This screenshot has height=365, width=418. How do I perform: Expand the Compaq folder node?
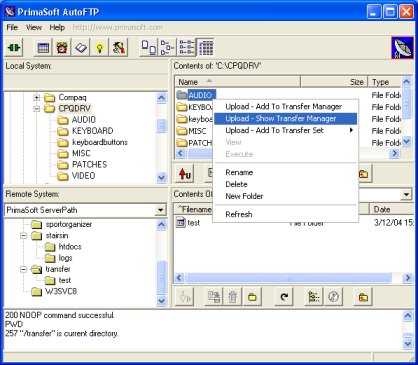(37, 98)
